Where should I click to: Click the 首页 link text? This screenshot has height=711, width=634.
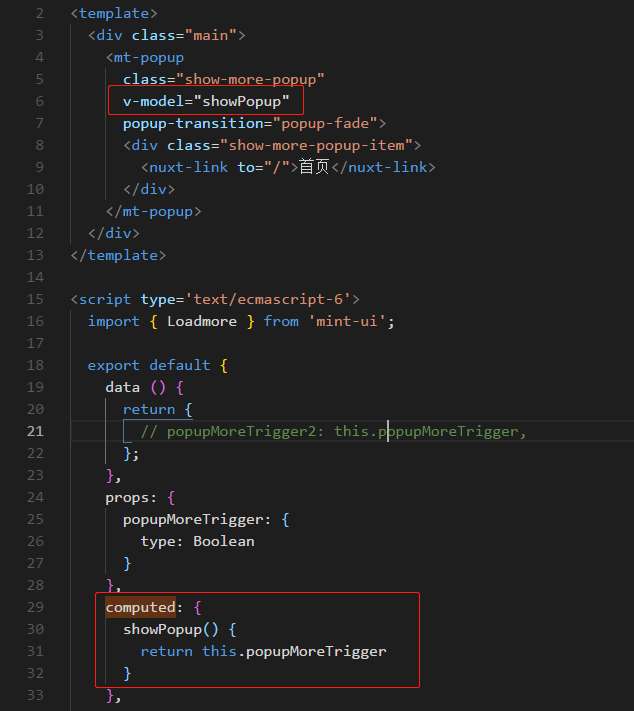tap(314, 167)
